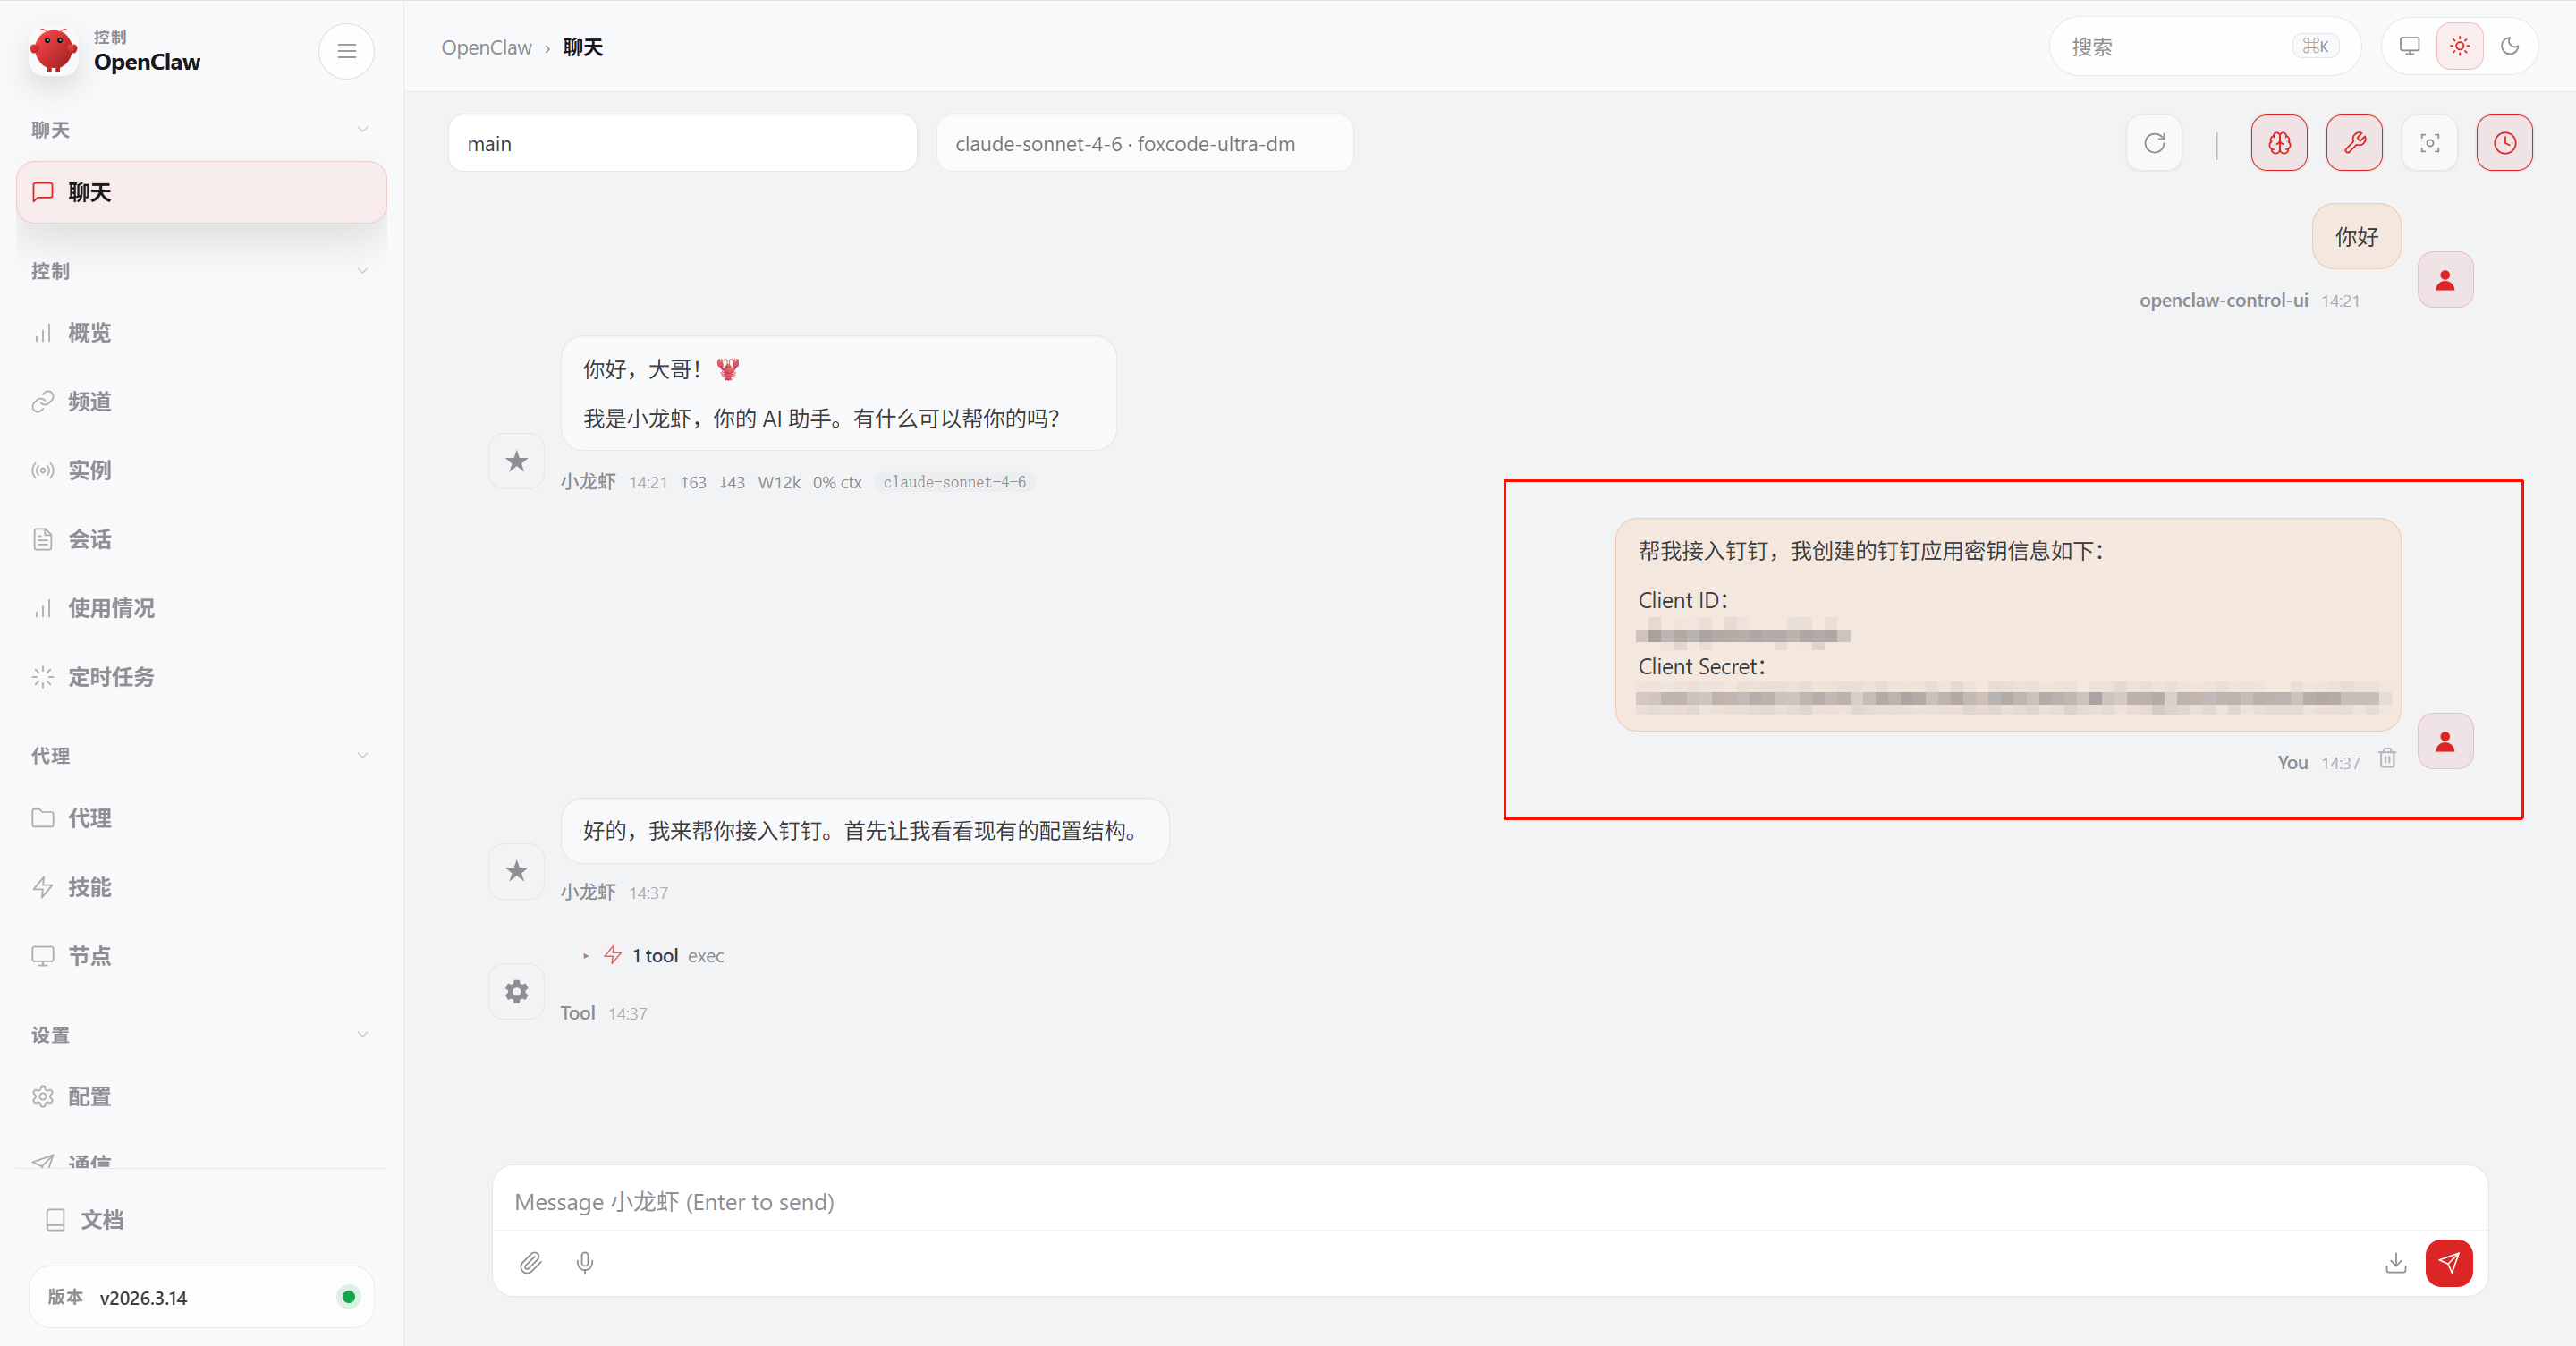Export chat with download icon
This screenshot has height=1346, width=2576.
[2395, 1263]
